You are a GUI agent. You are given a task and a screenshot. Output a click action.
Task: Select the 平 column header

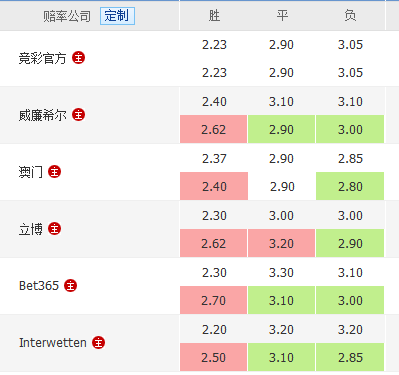pyautogui.click(x=282, y=15)
